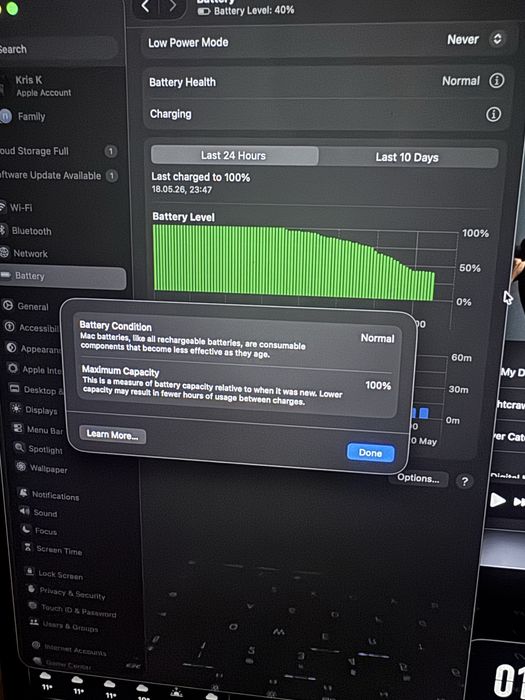
Task: Click the forward navigation chevron
Action: (x=172, y=6)
